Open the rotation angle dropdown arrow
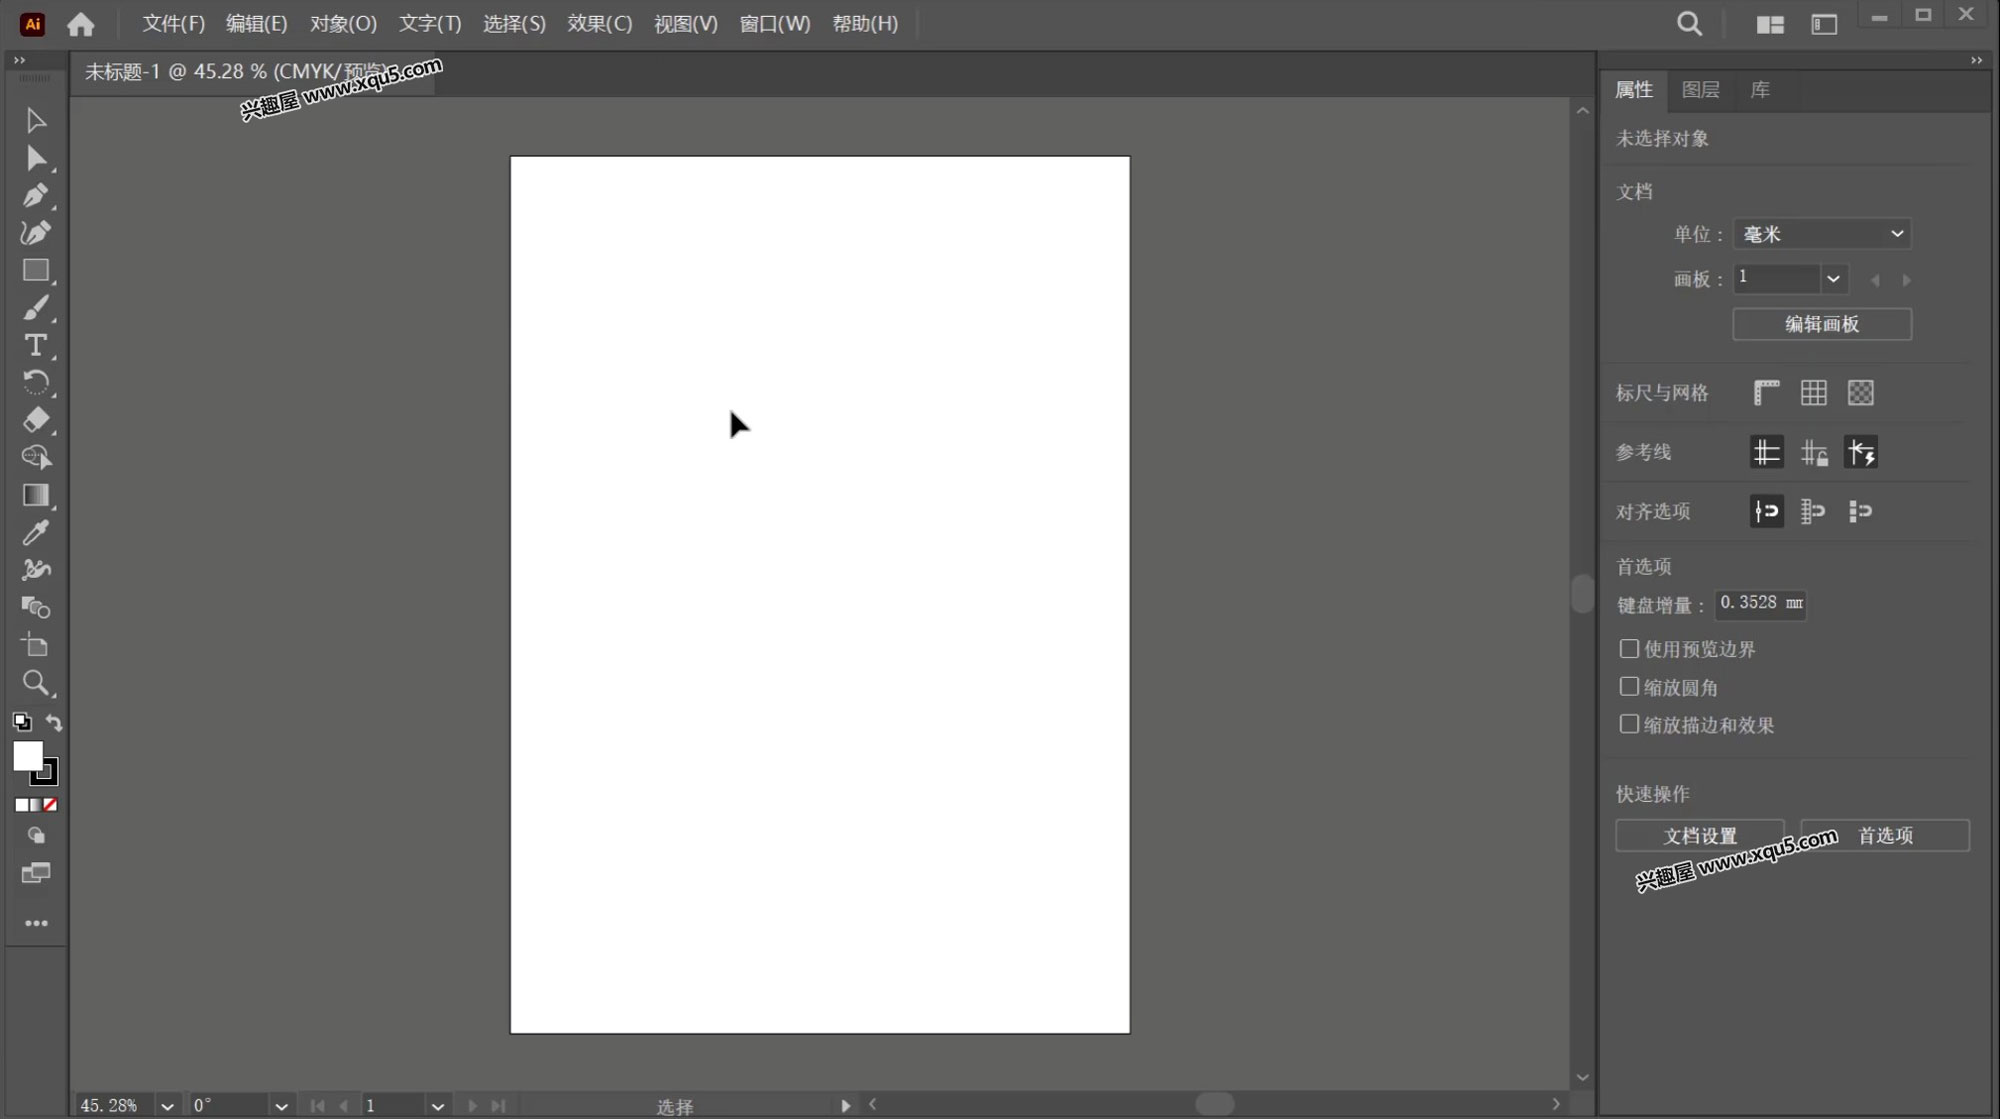The height and width of the screenshot is (1119, 2000). (x=281, y=1105)
